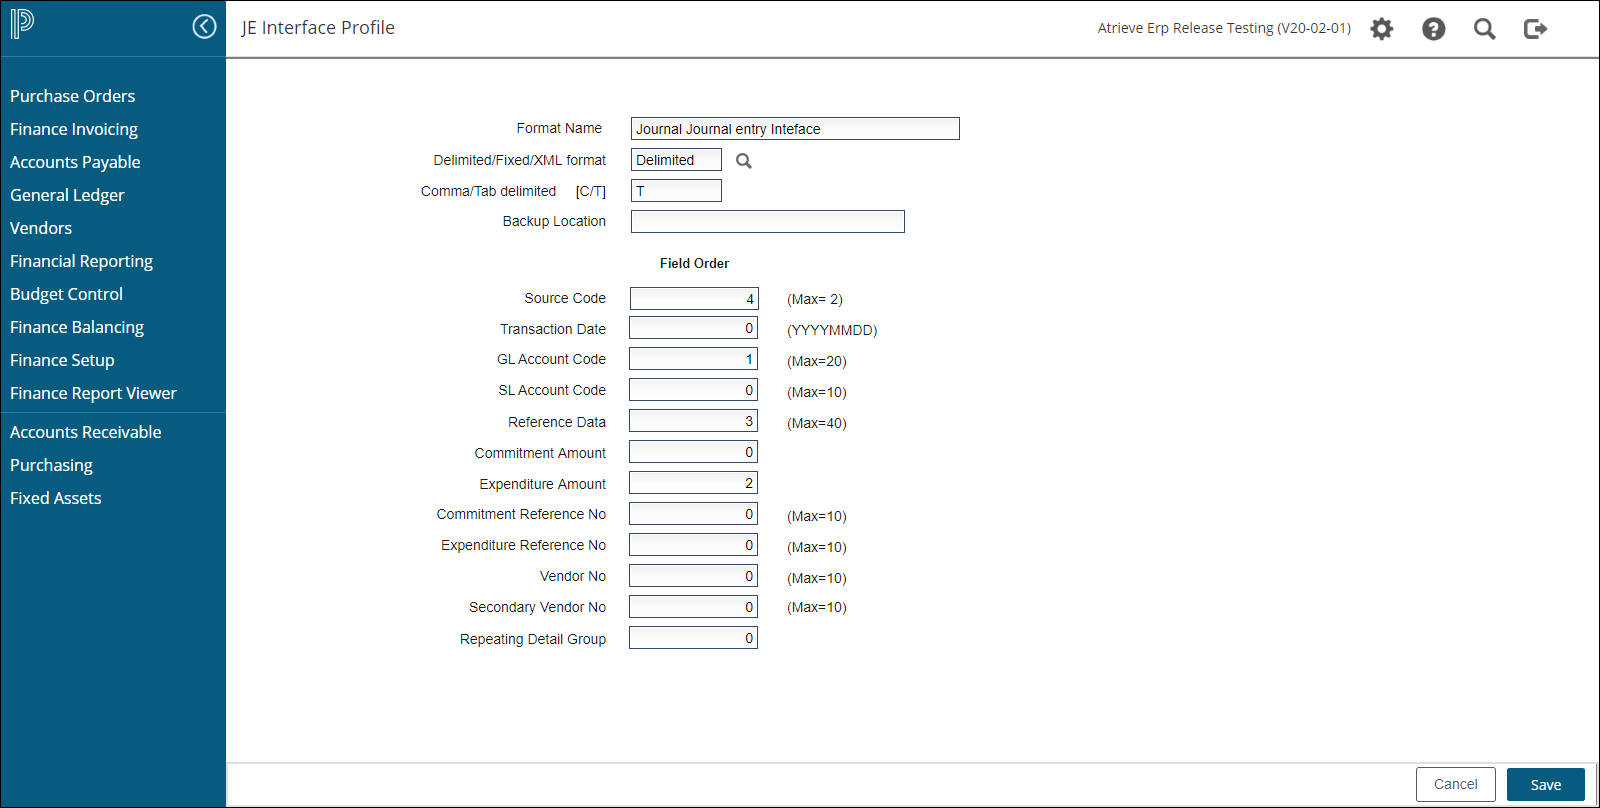
Task: Click the Cancel button
Action: pyautogui.click(x=1455, y=784)
